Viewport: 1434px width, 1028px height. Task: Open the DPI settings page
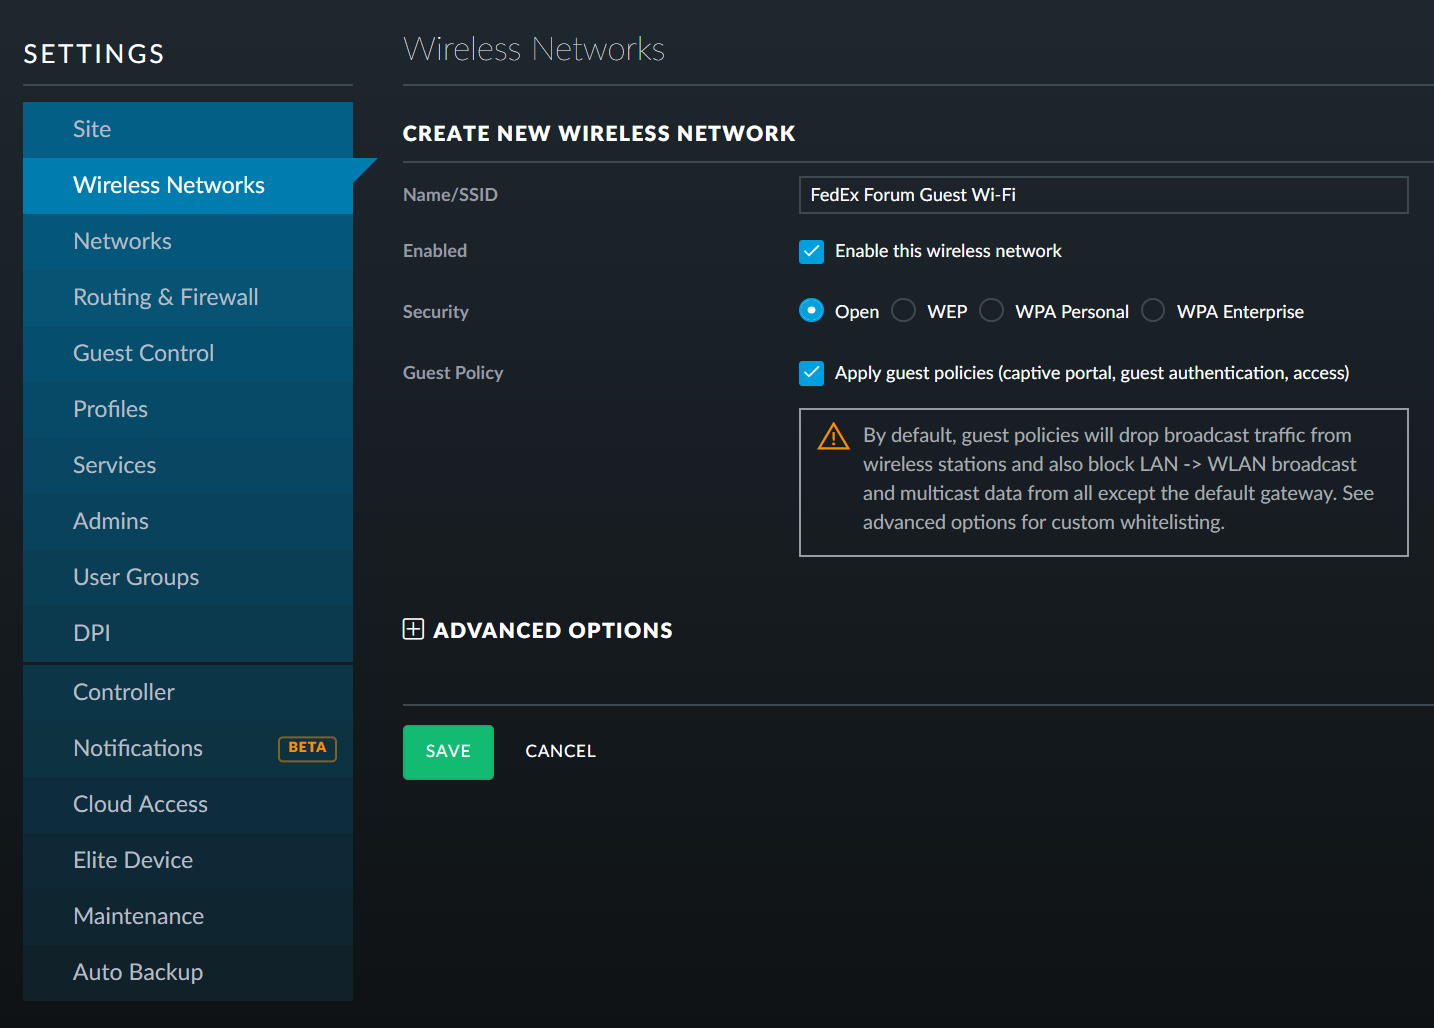coord(92,633)
